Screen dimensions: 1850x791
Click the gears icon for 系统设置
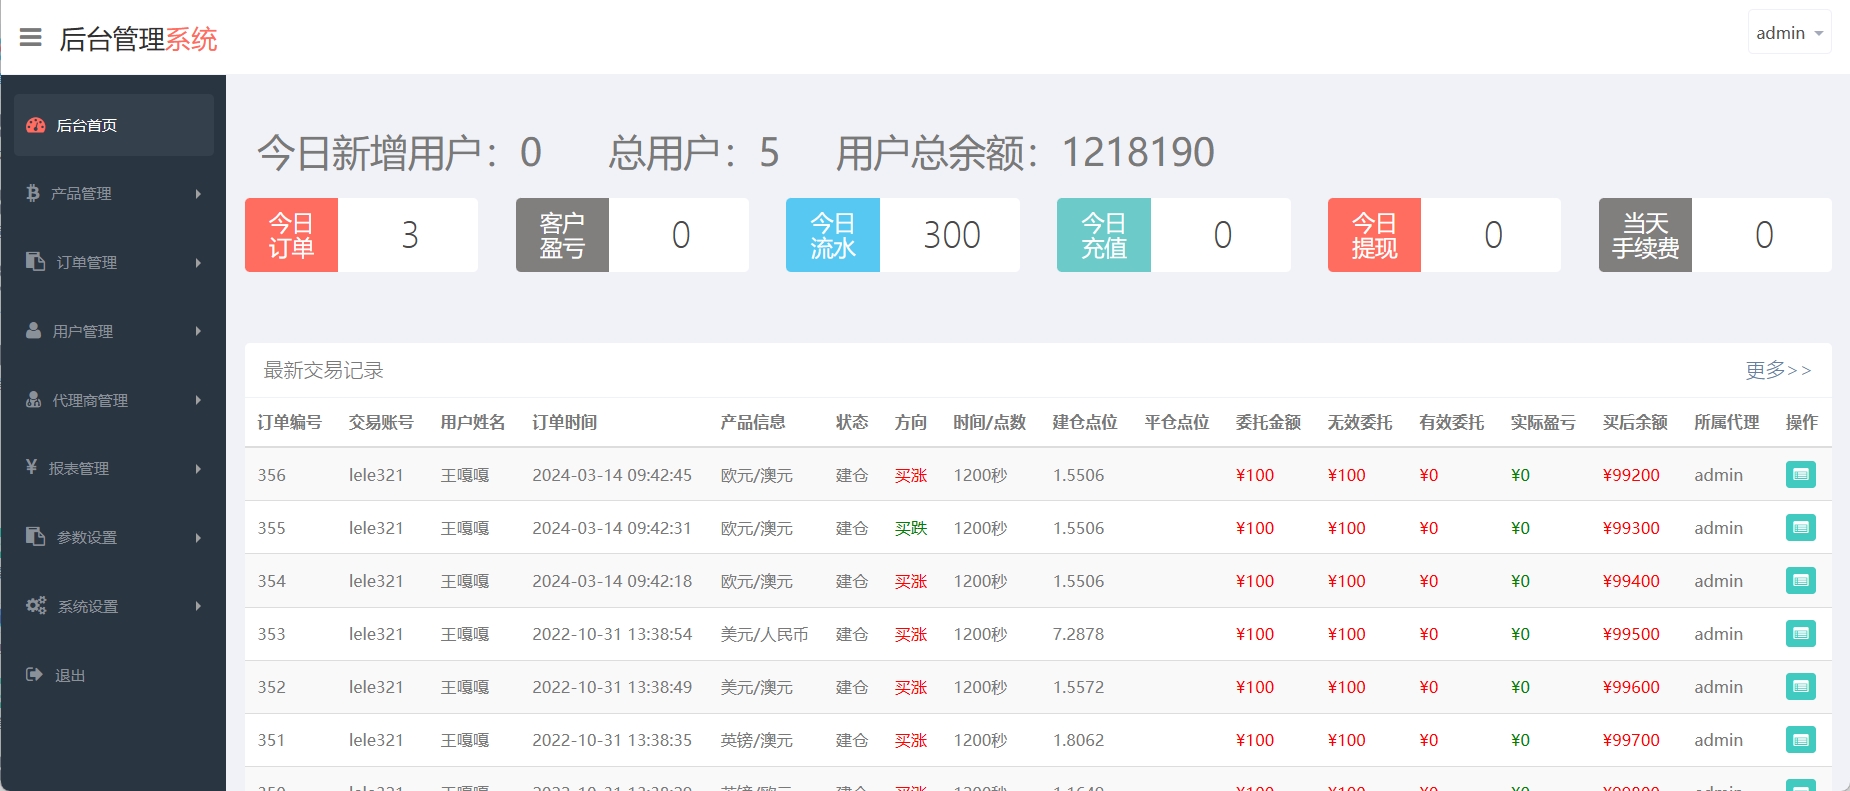click(36, 605)
